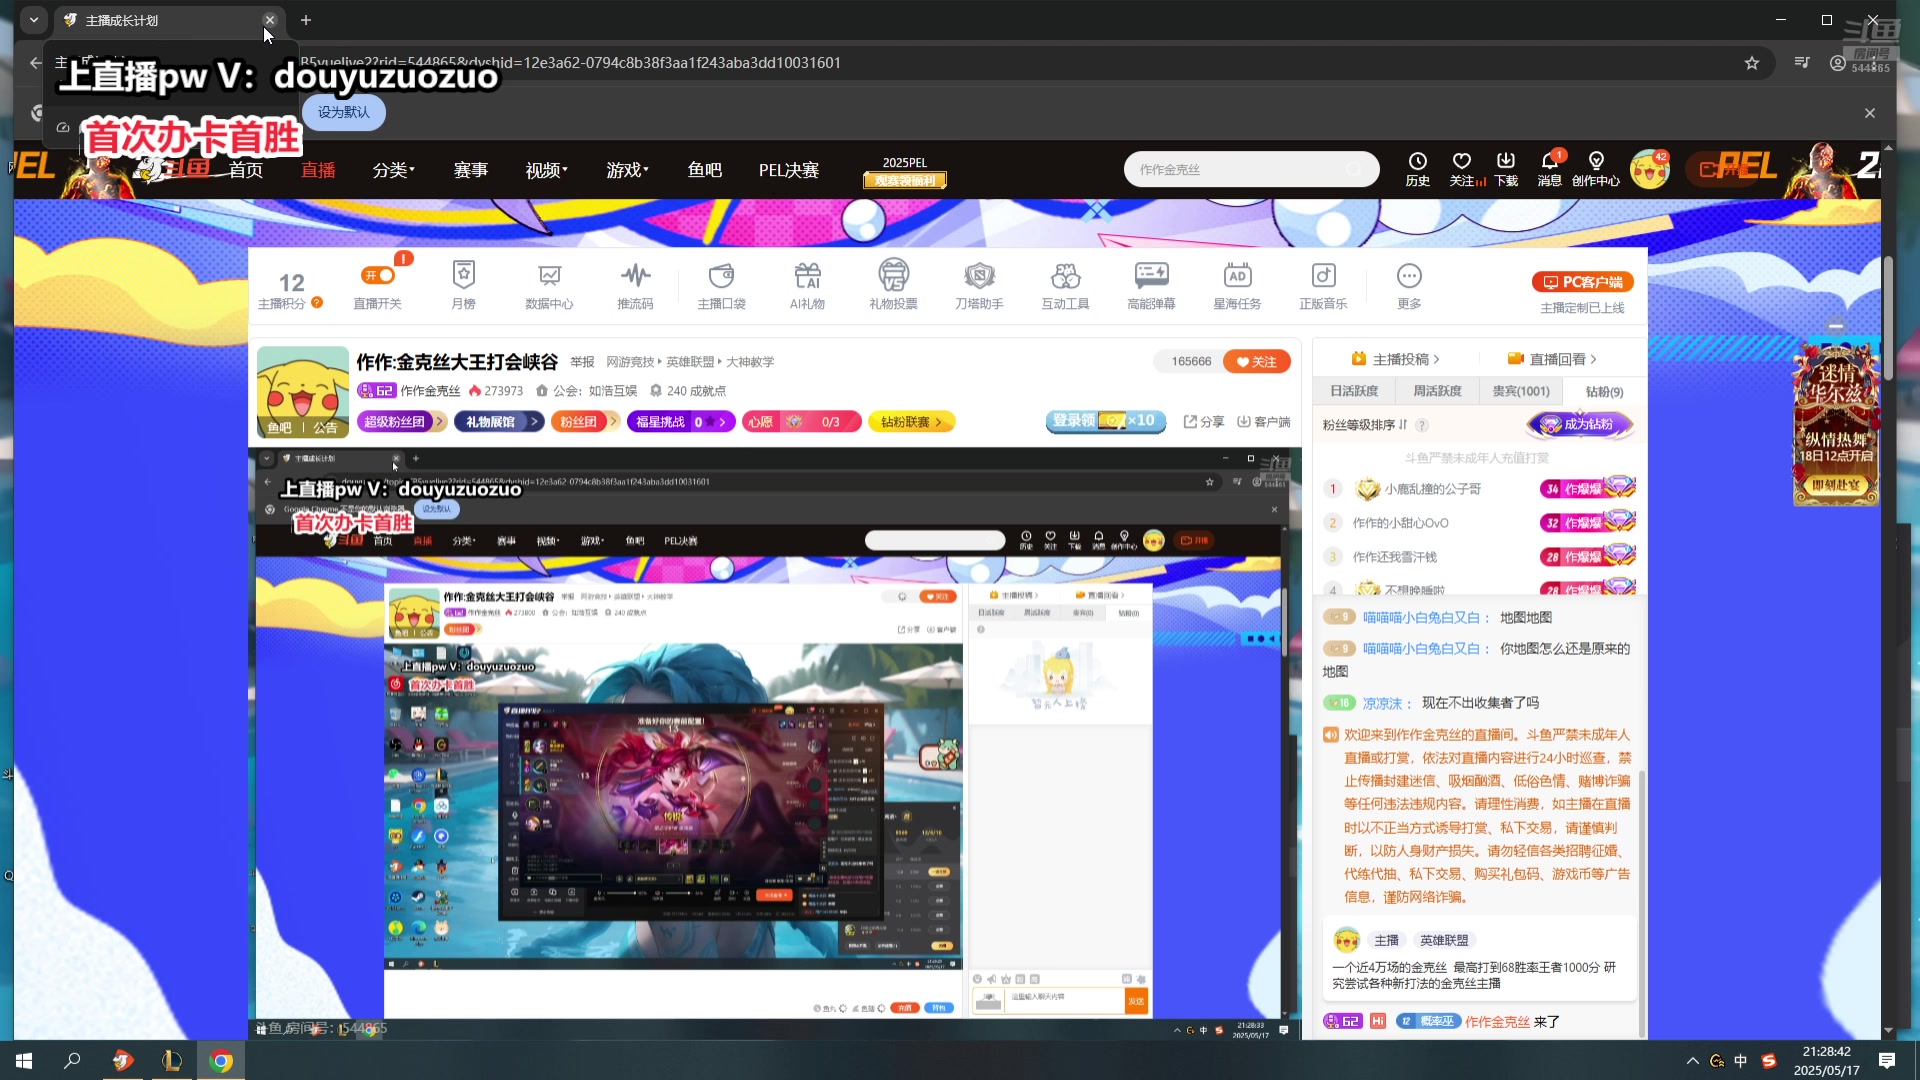1920x1080 pixels.
Task: Click the PC客户端 button
Action: [x=1582, y=282]
